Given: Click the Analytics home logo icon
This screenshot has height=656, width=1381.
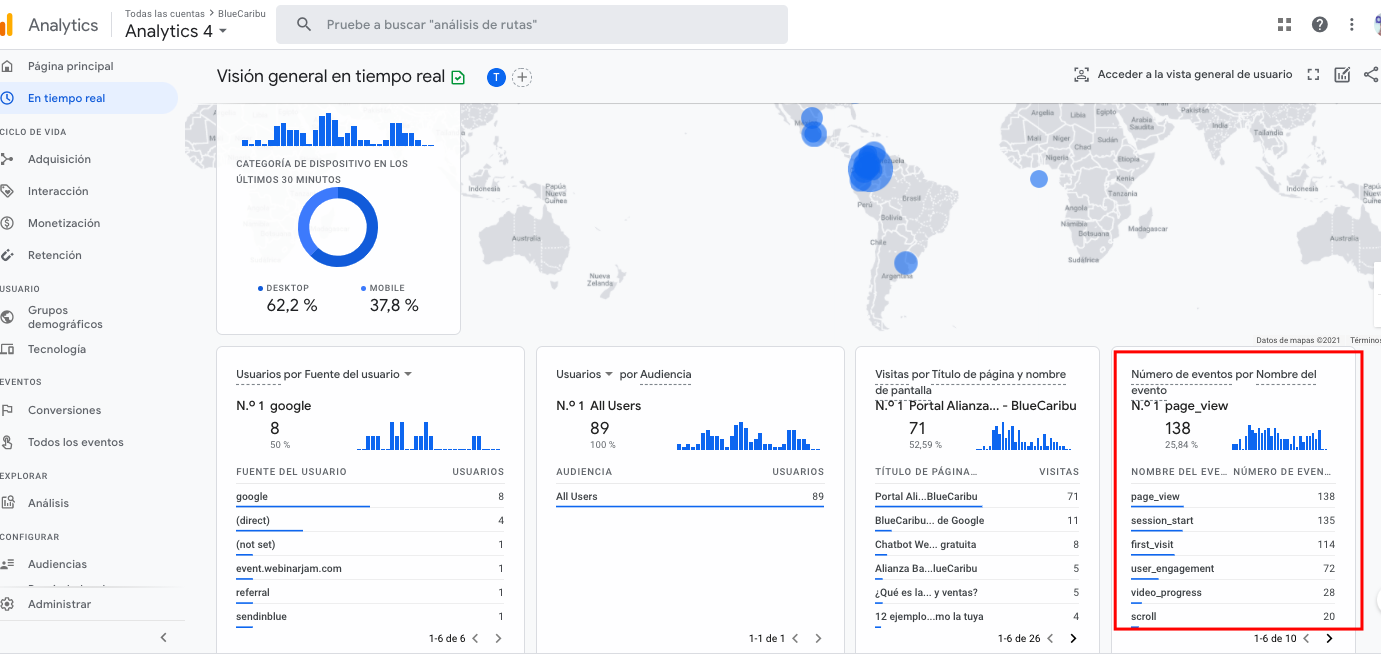Looking at the screenshot, I should 11,24.
